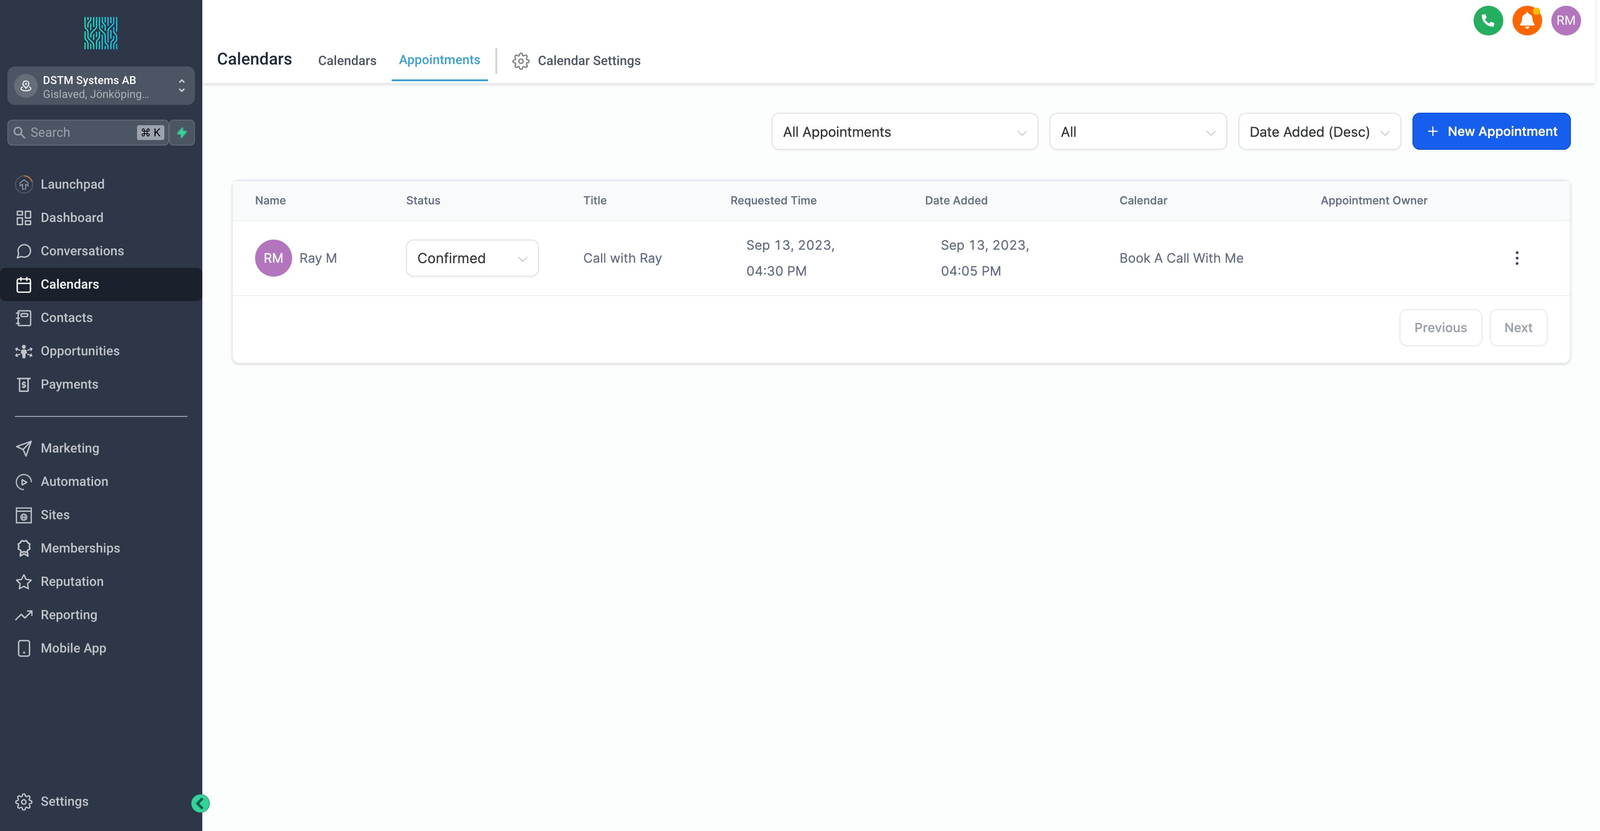Collapse the sidebar with green arrow
The width and height of the screenshot is (1600, 831).
200,803
